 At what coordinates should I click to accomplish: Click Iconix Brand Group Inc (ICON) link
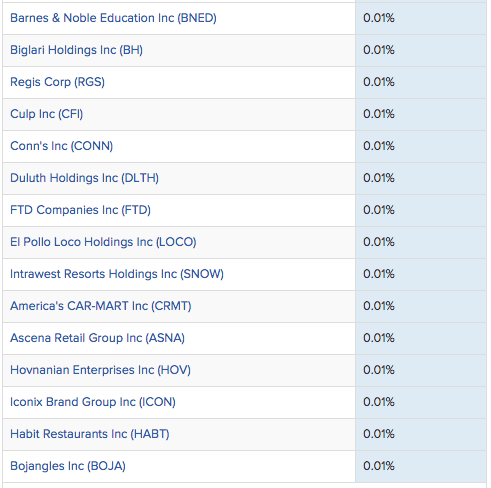tap(93, 402)
